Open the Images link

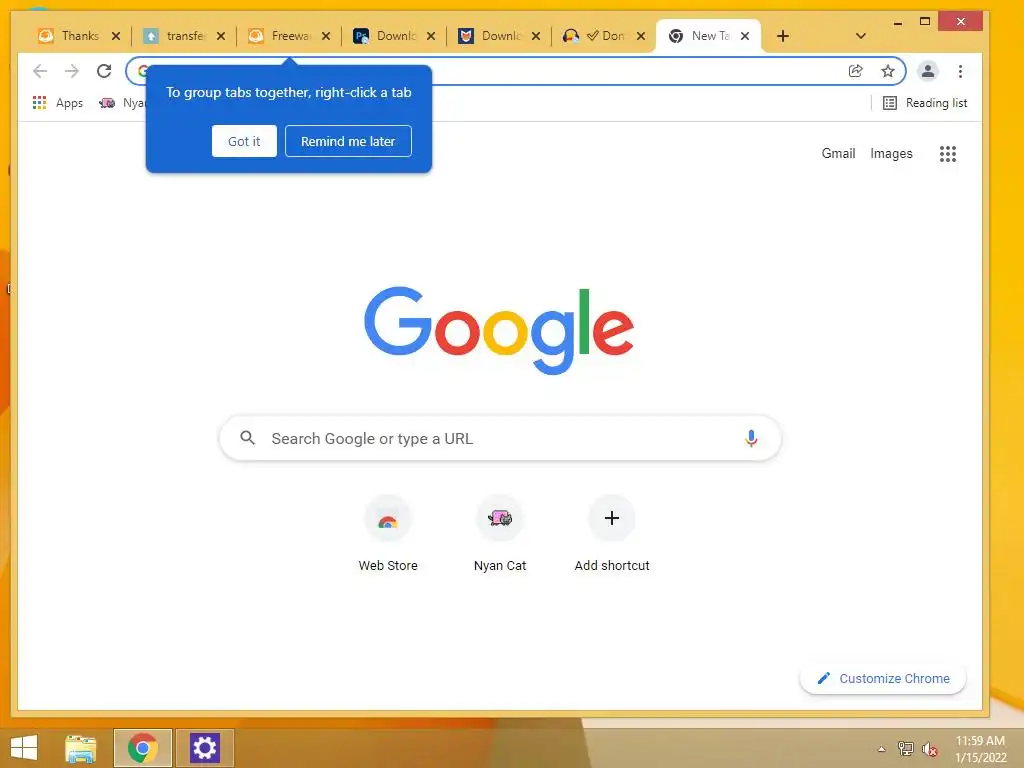pyautogui.click(x=891, y=153)
